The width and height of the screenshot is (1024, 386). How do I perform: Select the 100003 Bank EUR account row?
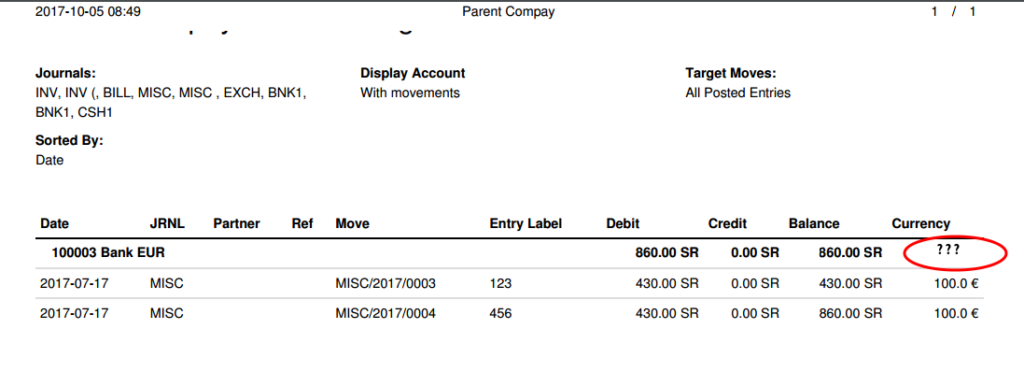[x=509, y=253]
